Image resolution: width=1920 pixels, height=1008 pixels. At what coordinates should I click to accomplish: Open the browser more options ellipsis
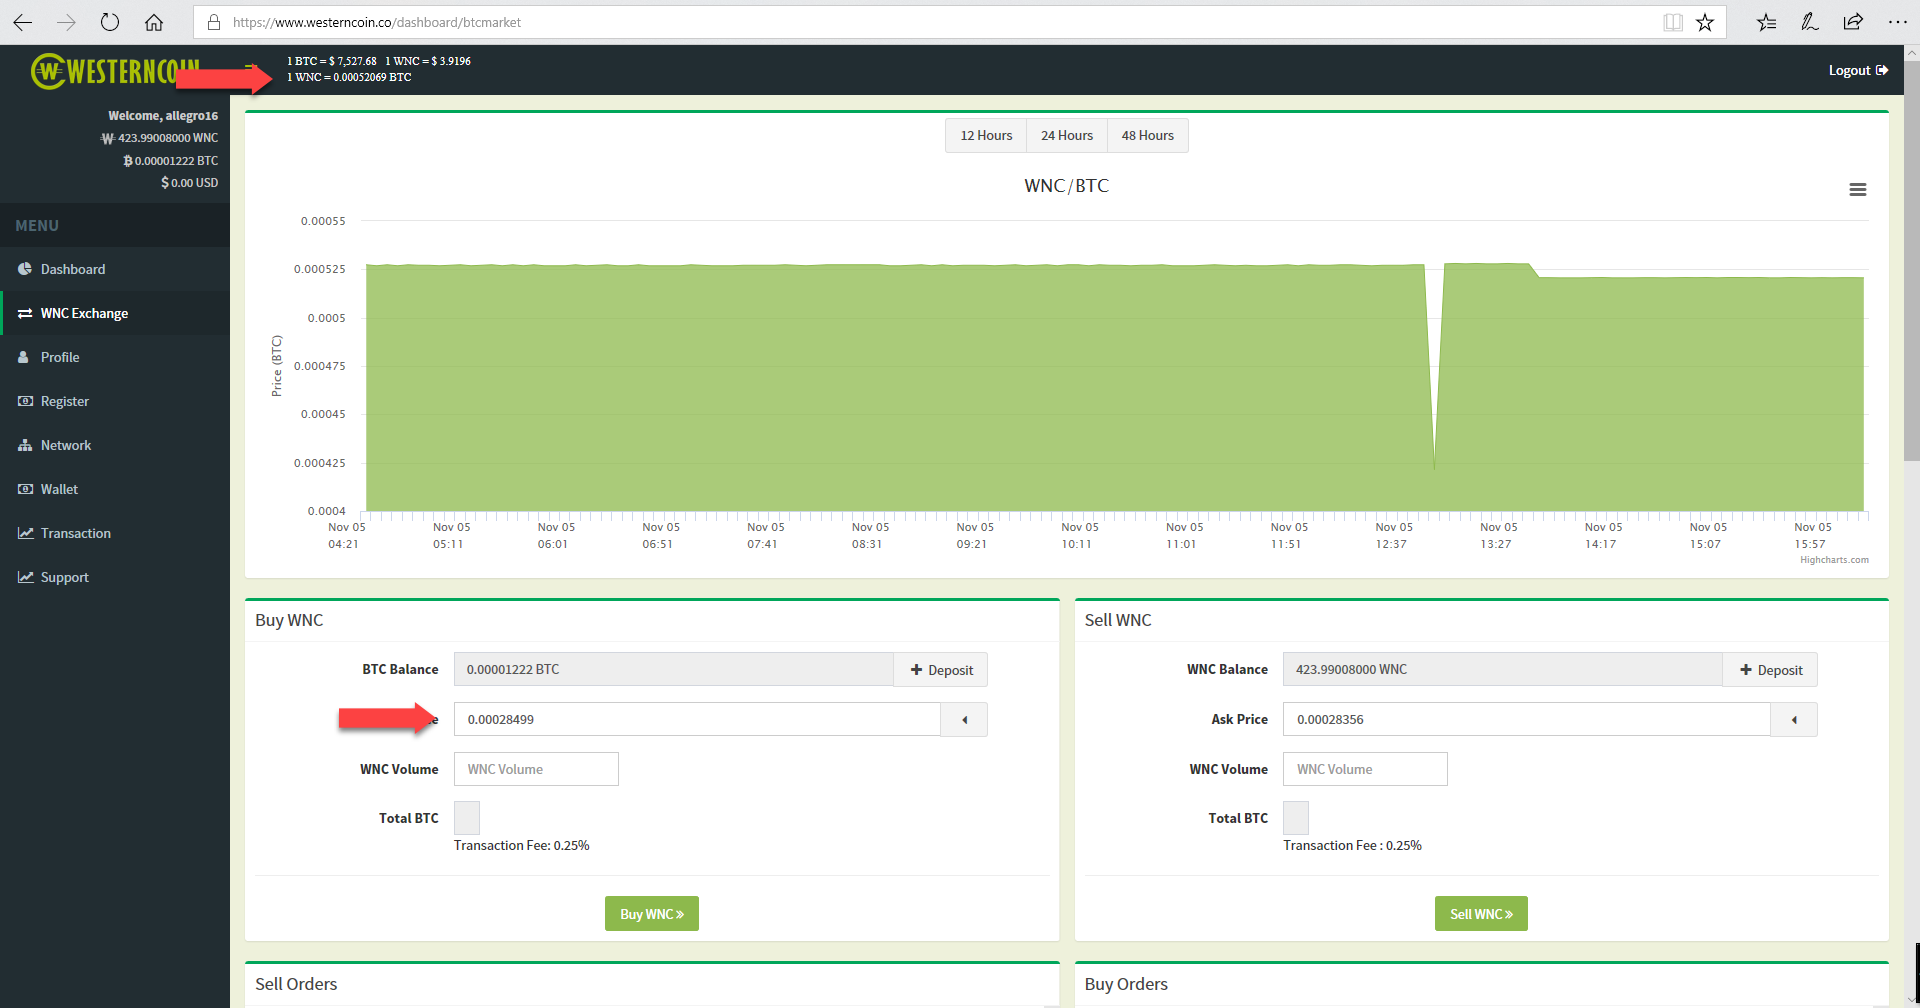(x=1897, y=22)
